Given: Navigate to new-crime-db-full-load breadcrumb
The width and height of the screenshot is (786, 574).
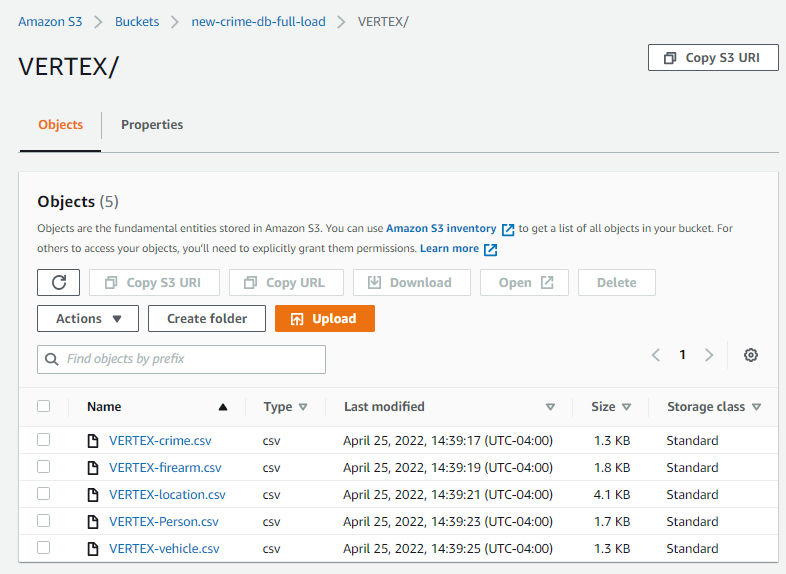Looking at the screenshot, I should click(x=258, y=22).
